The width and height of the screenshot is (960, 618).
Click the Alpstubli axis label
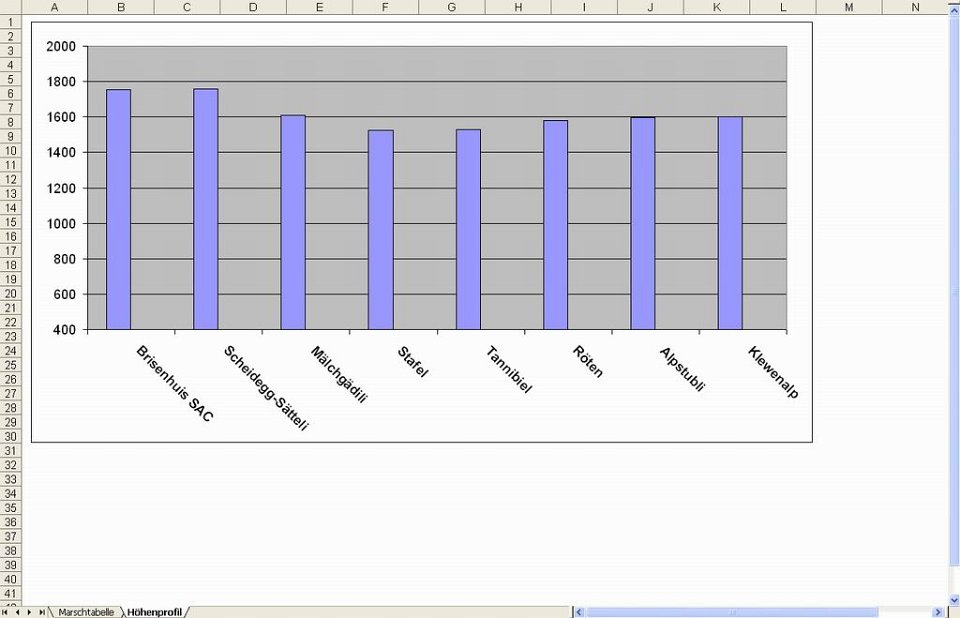[x=683, y=369]
